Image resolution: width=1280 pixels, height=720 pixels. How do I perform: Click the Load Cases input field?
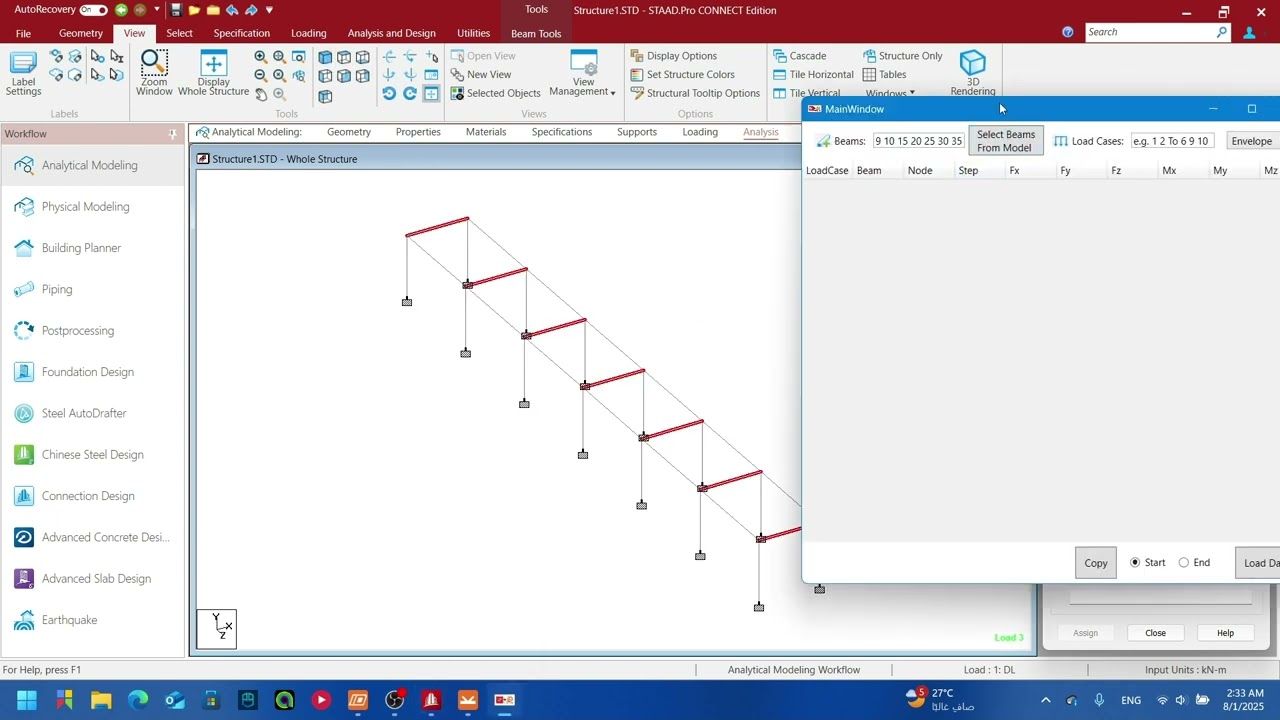(1172, 141)
